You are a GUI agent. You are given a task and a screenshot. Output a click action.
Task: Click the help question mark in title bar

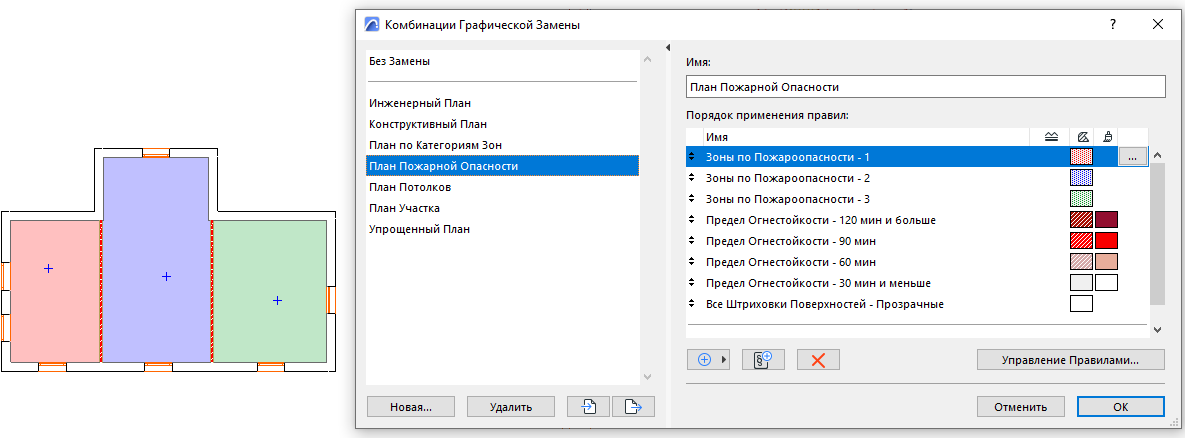[1112, 24]
